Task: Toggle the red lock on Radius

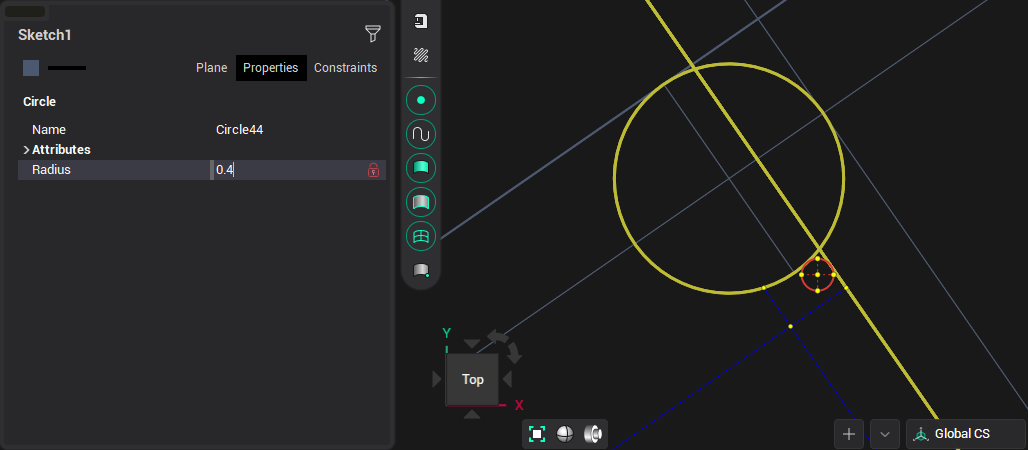Action: click(373, 170)
